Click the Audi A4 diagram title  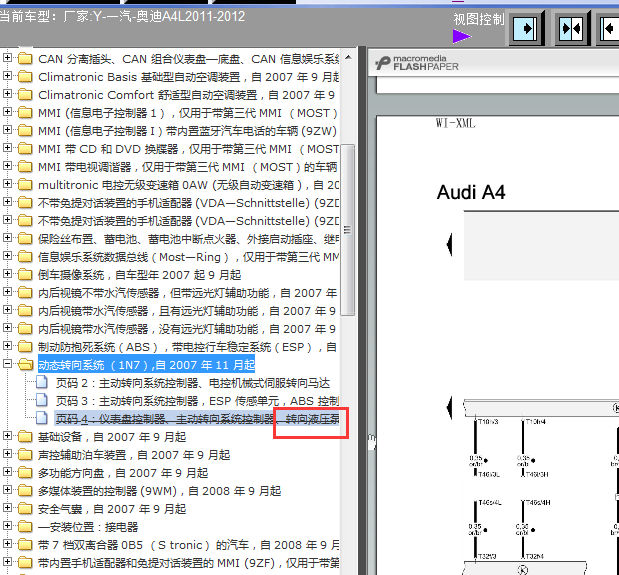(x=471, y=192)
